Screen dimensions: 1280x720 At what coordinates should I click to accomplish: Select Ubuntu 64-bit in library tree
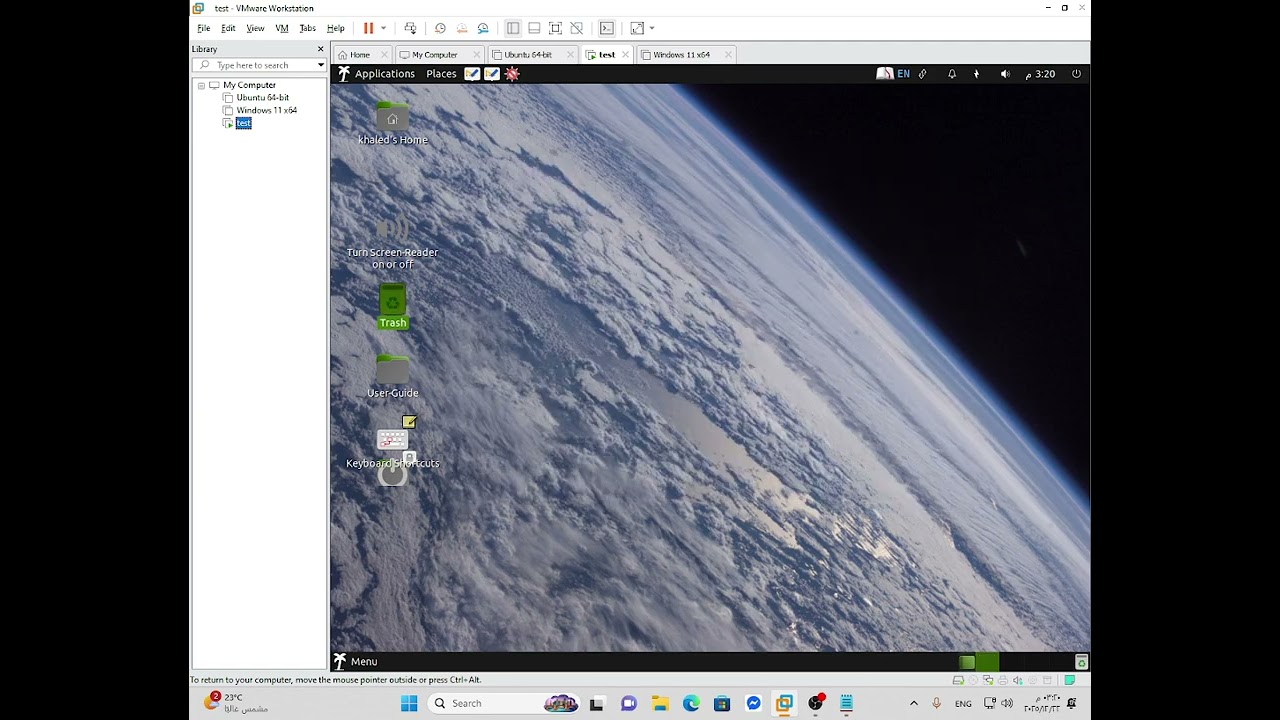pos(262,98)
